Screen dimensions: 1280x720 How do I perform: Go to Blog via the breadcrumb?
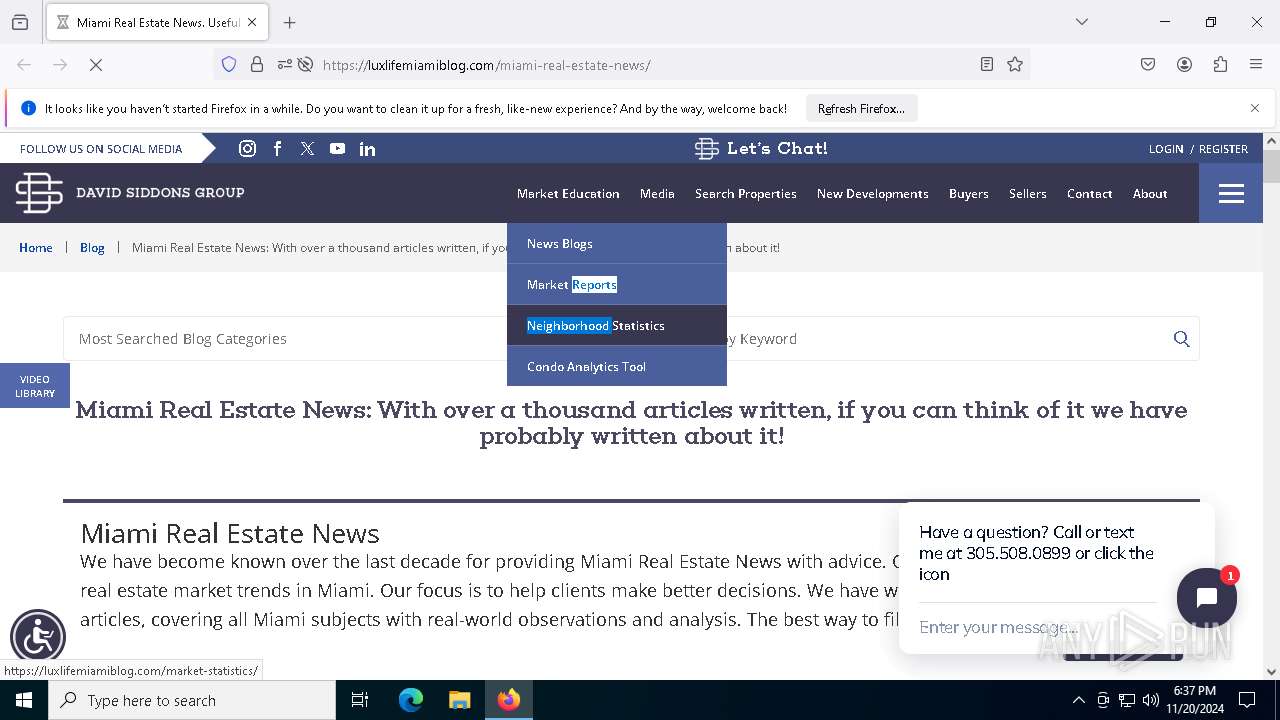point(92,247)
